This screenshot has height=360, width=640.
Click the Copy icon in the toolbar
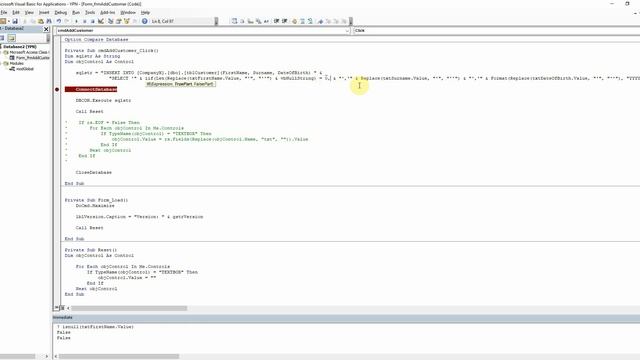click(x=33, y=21)
